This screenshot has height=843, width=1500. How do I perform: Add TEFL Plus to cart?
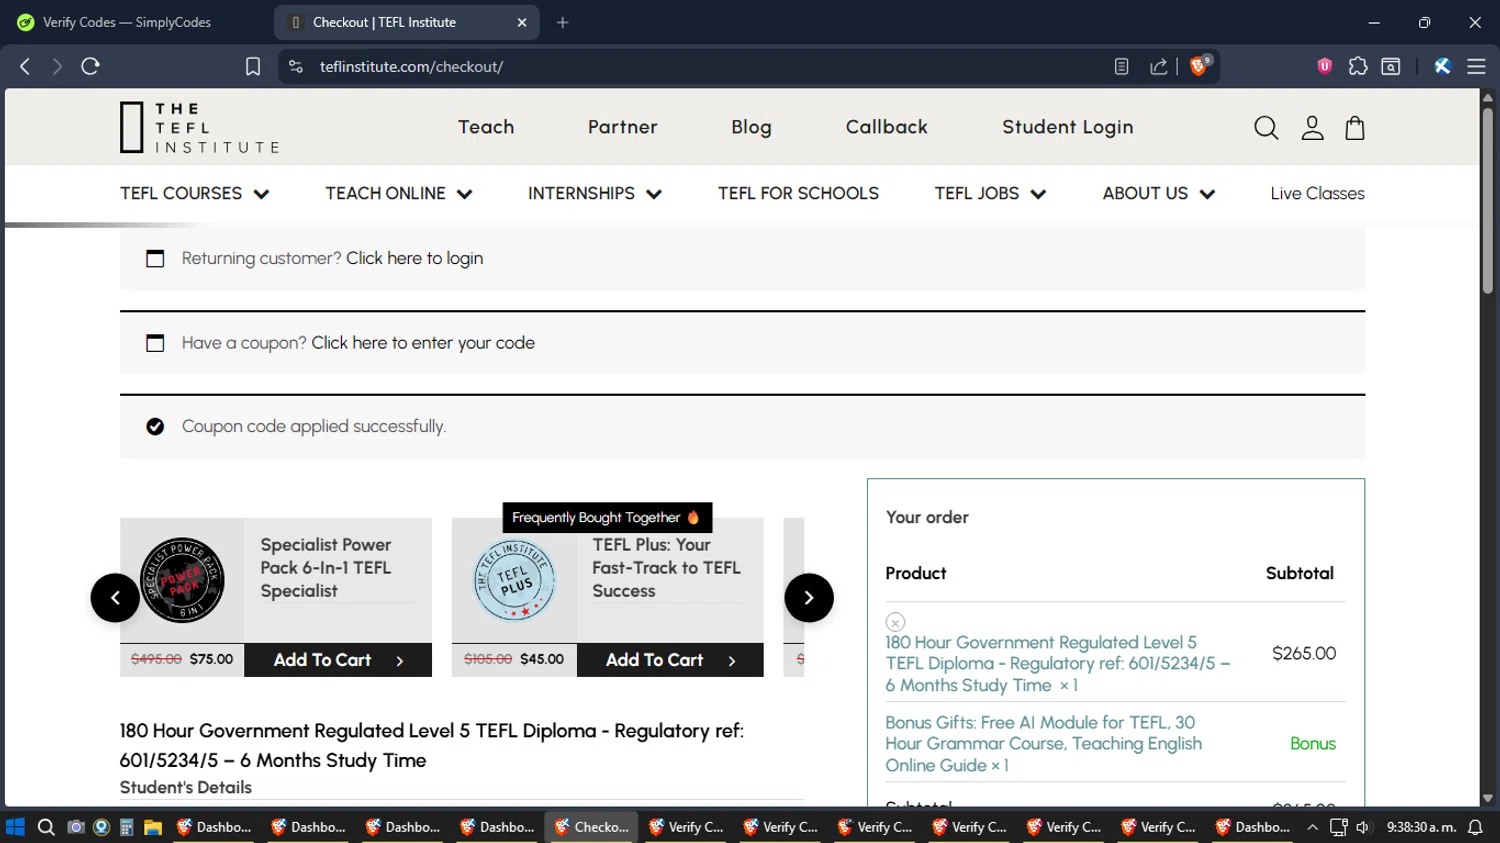[670, 660]
